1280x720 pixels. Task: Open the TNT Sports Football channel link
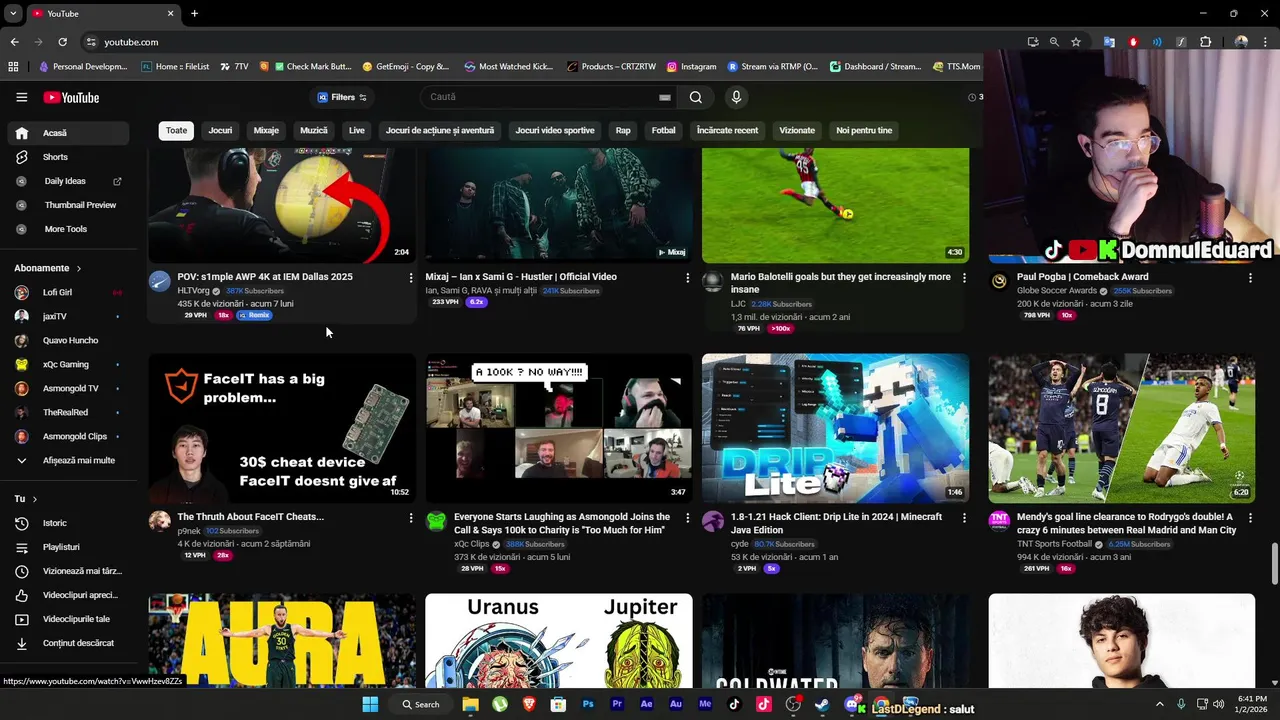pyautogui.click(x=1054, y=544)
